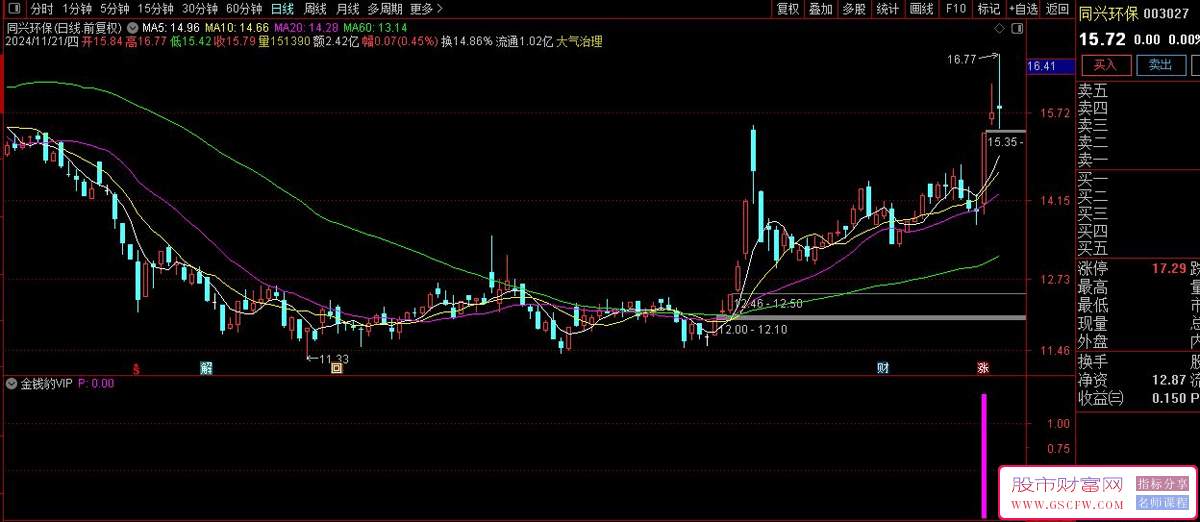Click the MA5: 14.96 label
Viewport: 1200px width, 522px height.
click(x=170, y=28)
